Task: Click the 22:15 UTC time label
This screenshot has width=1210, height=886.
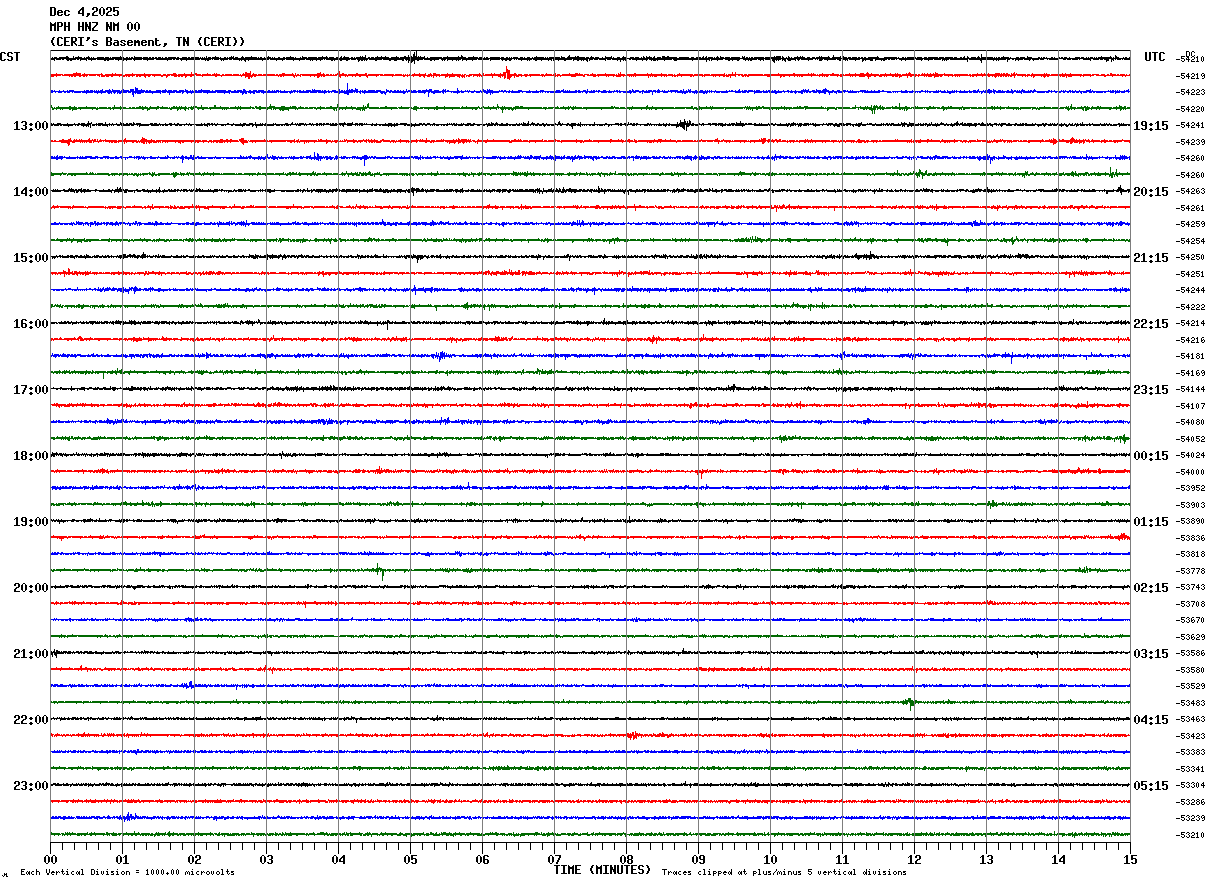Action: coord(1151,324)
